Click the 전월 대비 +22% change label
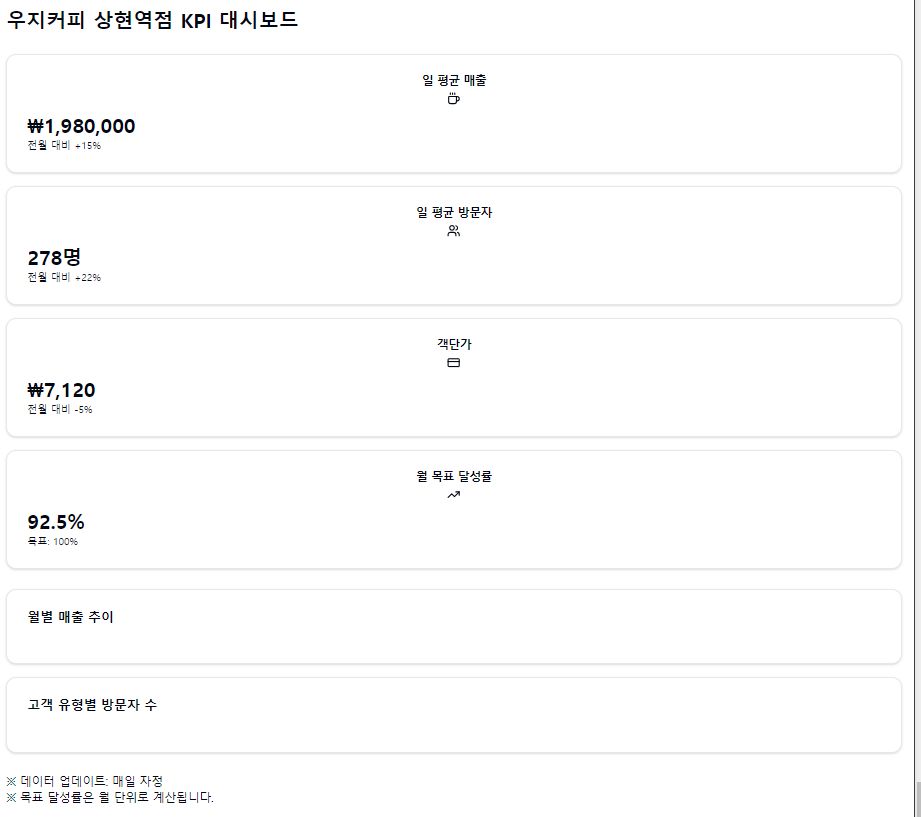921x817 pixels. [64, 277]
